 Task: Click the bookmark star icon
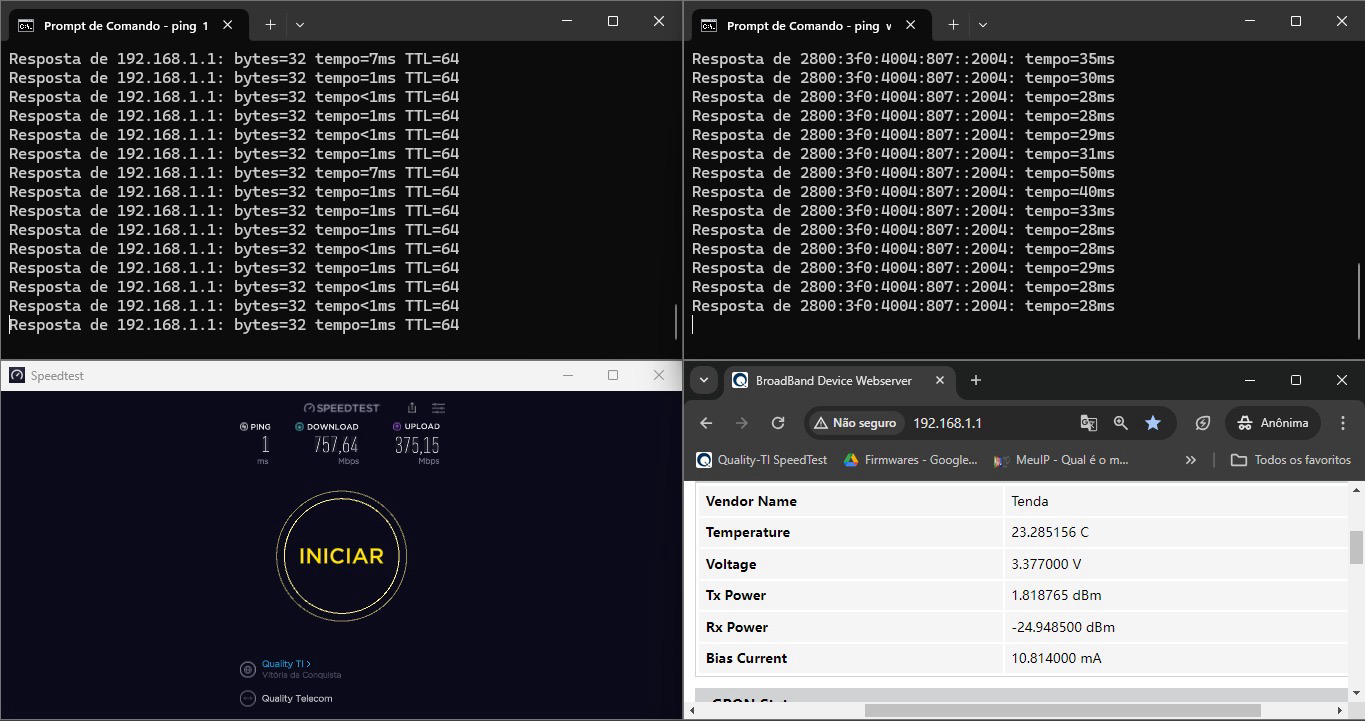1153,423
